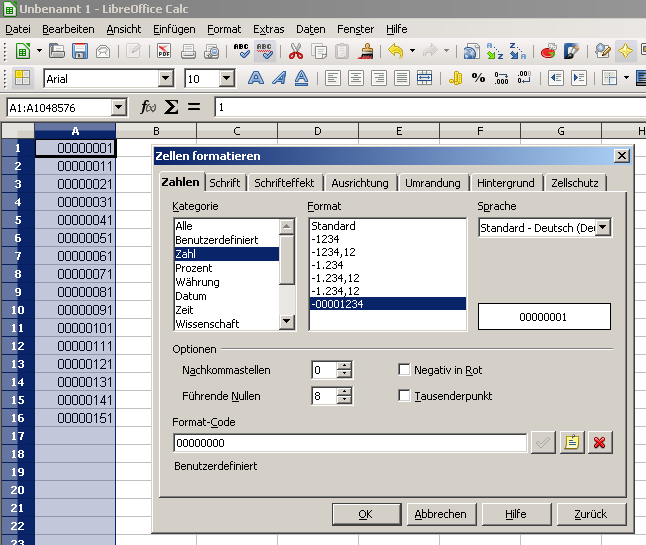Switch to the Ausrichtung tab
This screenshot has height=545, width=646.
pyautogui.click(x=360, y=183)
